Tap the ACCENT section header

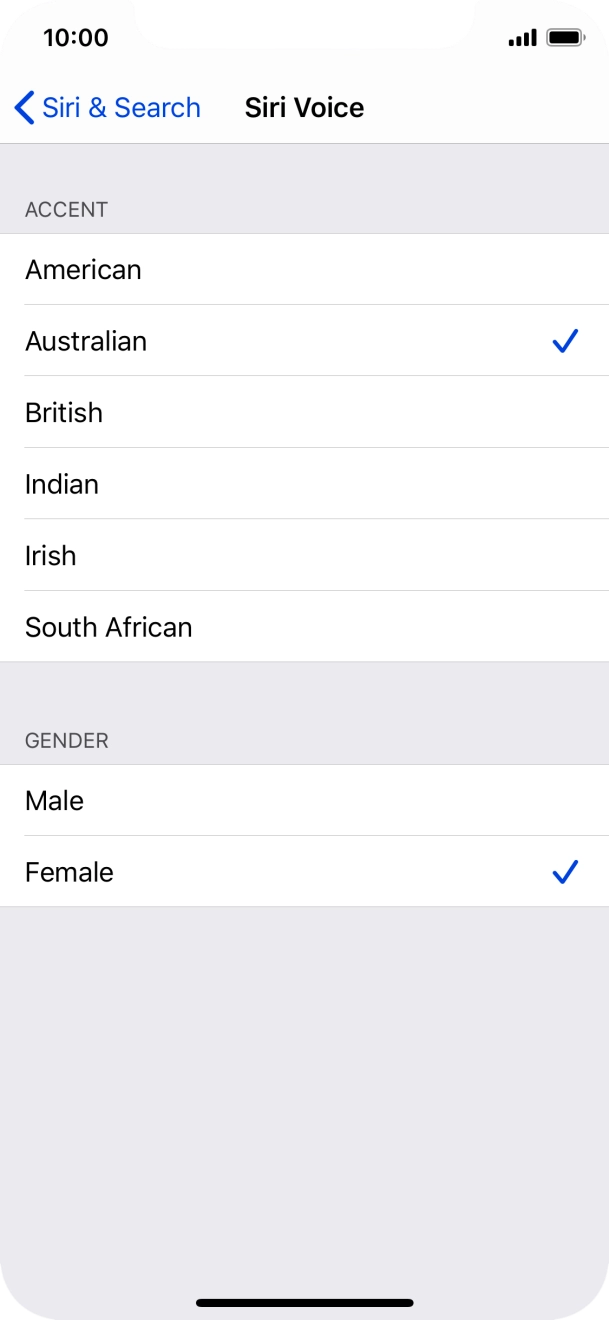click(66, 210)
